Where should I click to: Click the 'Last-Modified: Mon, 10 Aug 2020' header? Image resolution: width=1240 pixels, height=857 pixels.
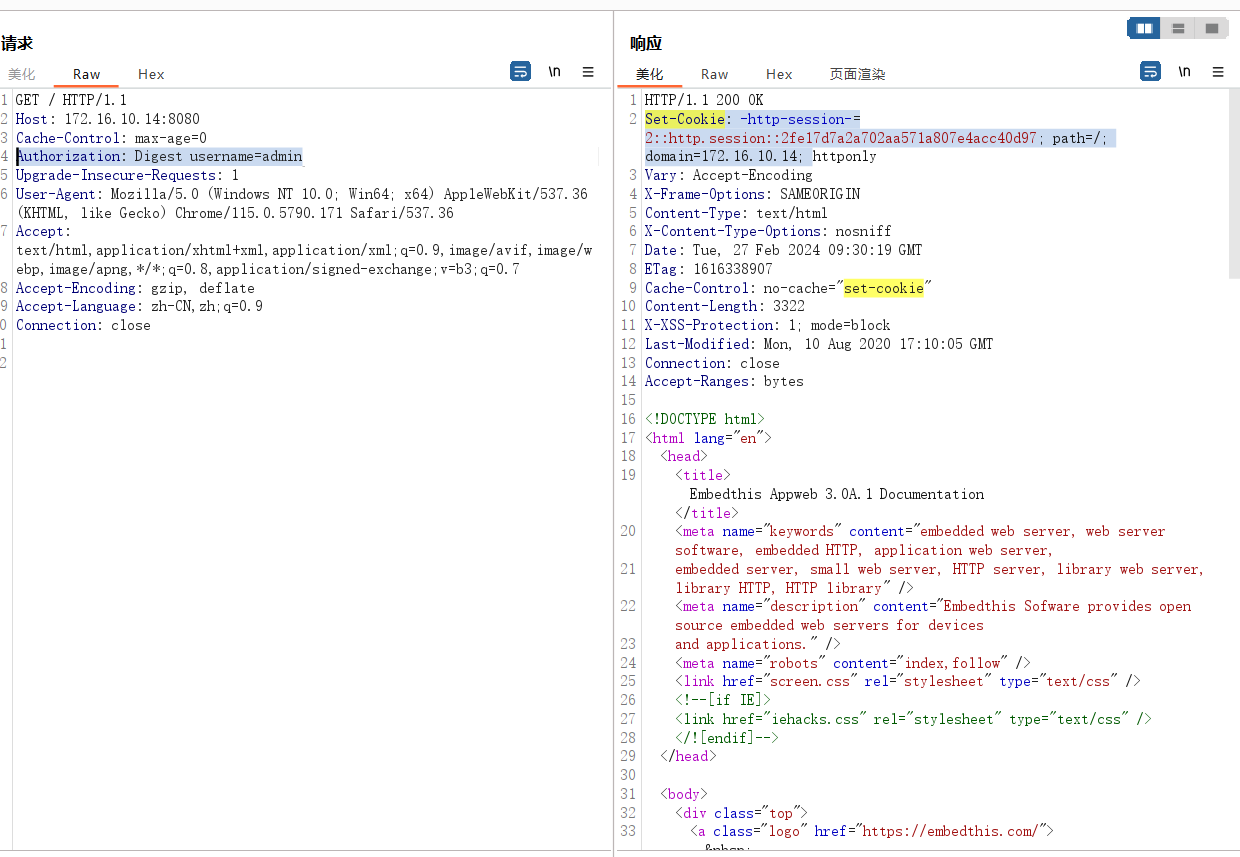coord(819,344)
